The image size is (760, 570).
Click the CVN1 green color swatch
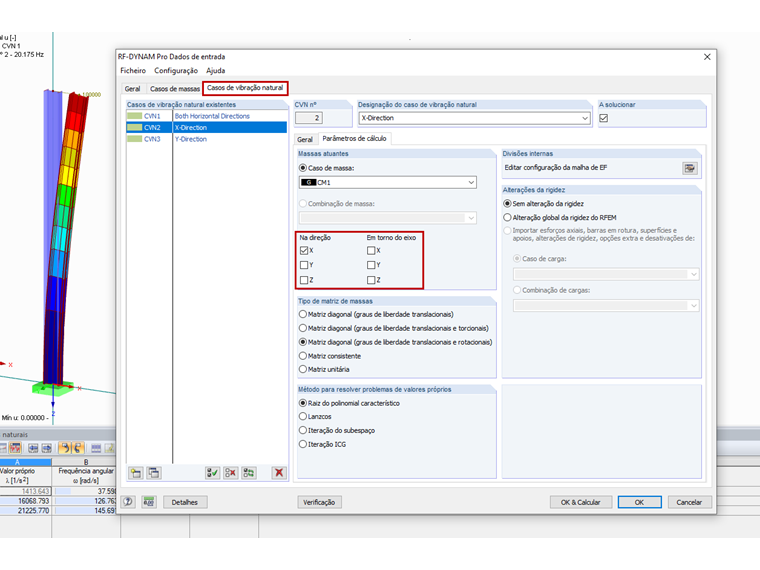pyautogui.click(x=134, y=116)
